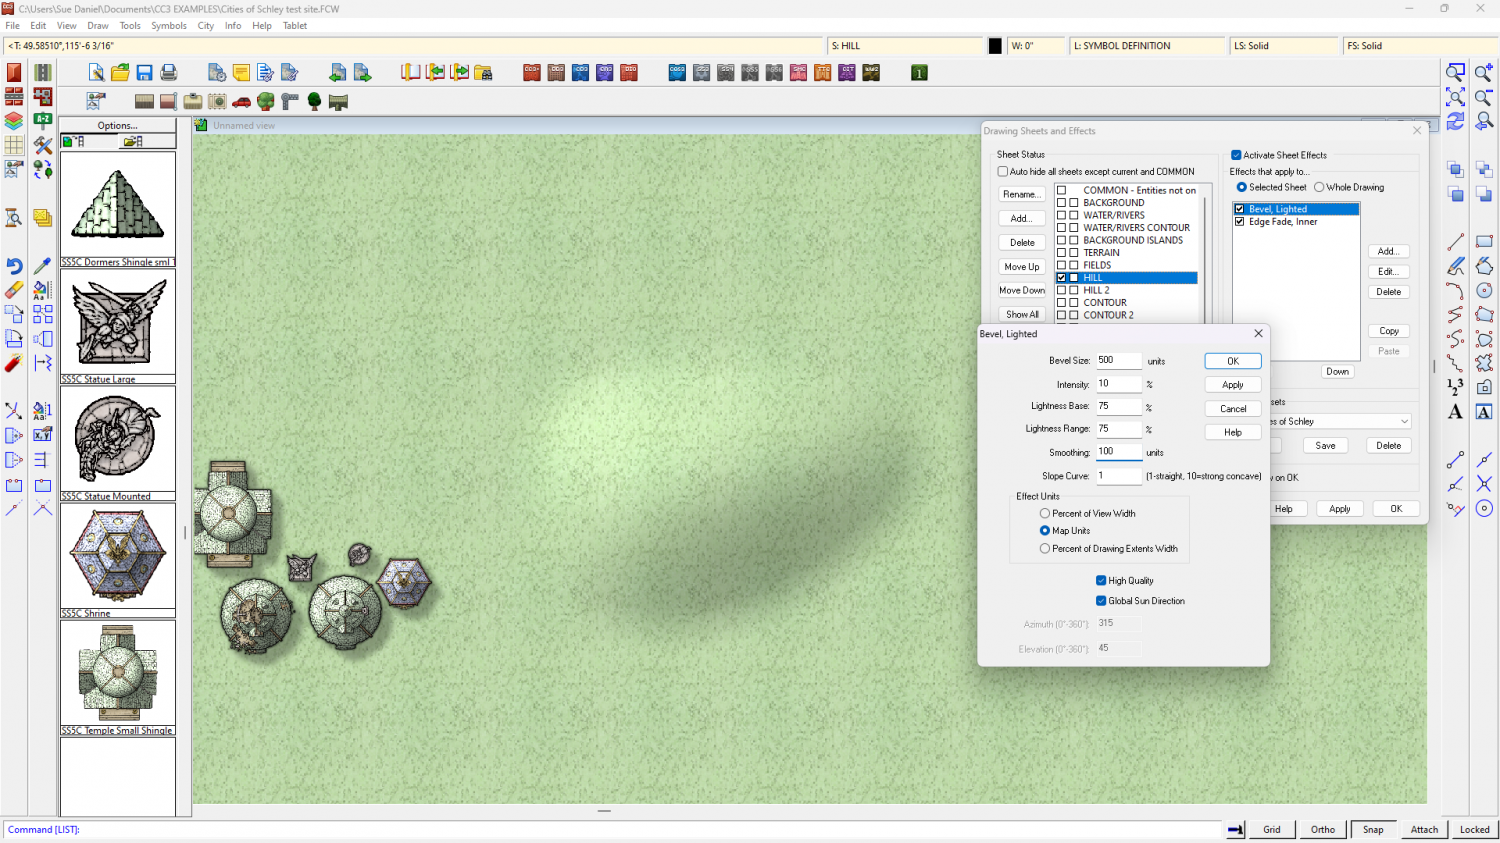Image resolution: width=1500 pixels, height=843 pixels.
Task: Select the Text tool letter A
Action: point(1456,412)
